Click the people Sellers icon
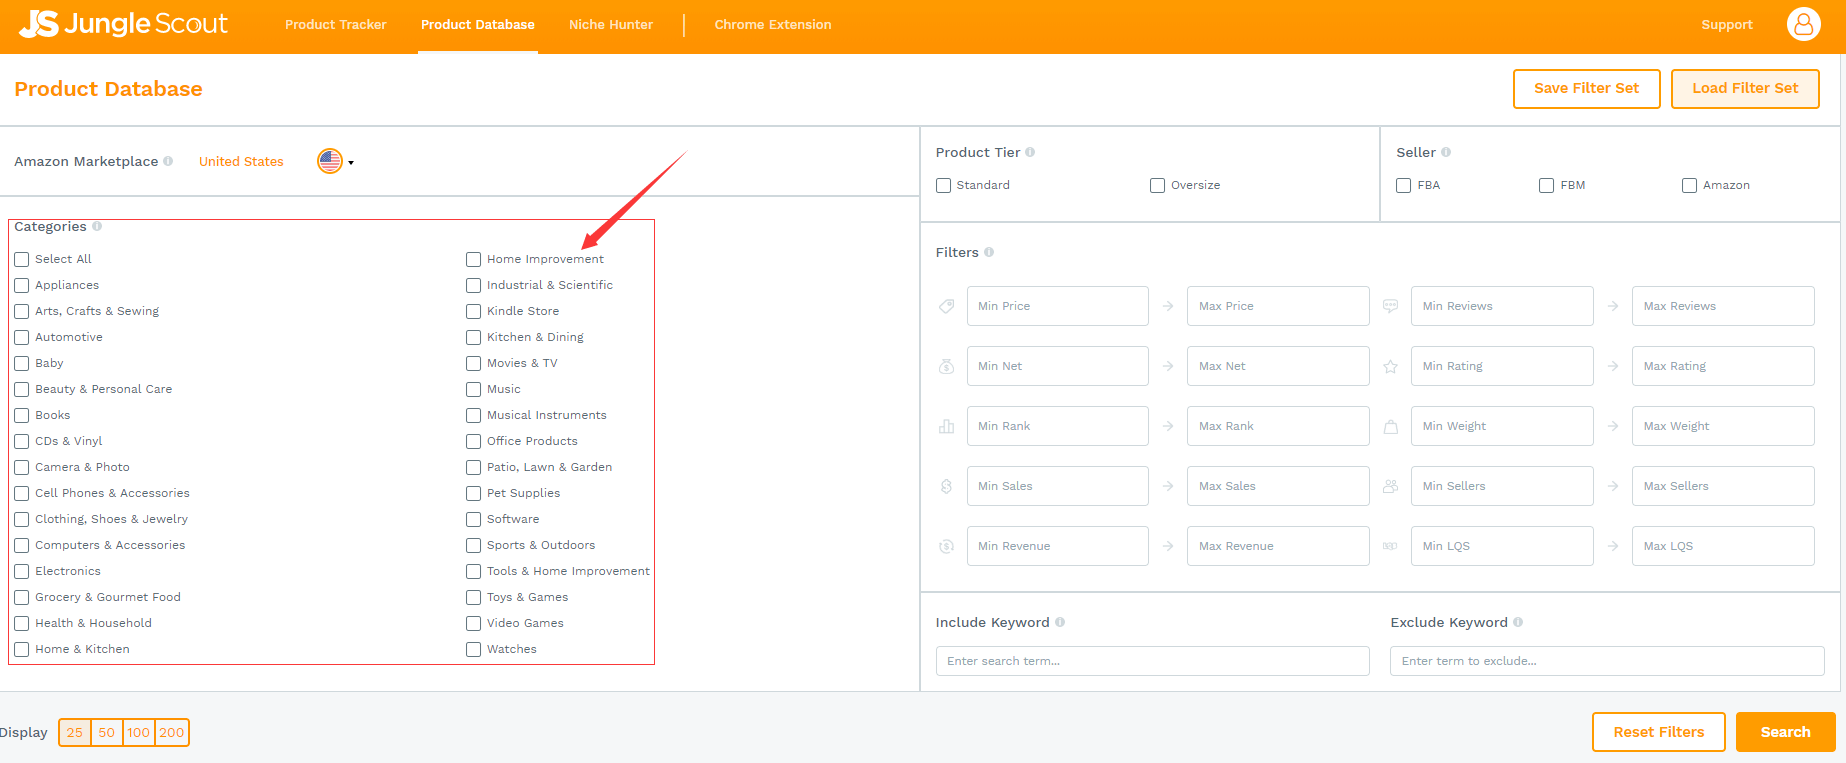Viewport: 1846px width, 763px height. pos(1390,486)
